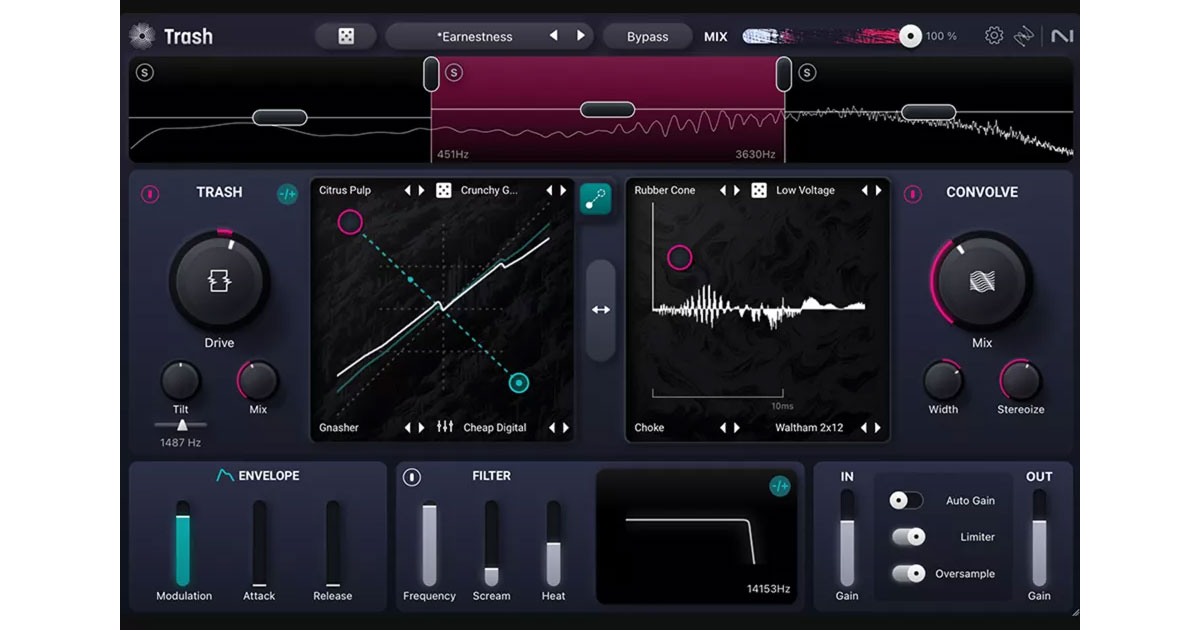This screenshot has width=1200, height=630.
Task: Switch off the Convolve power toggle
Action: pos(912,195)
